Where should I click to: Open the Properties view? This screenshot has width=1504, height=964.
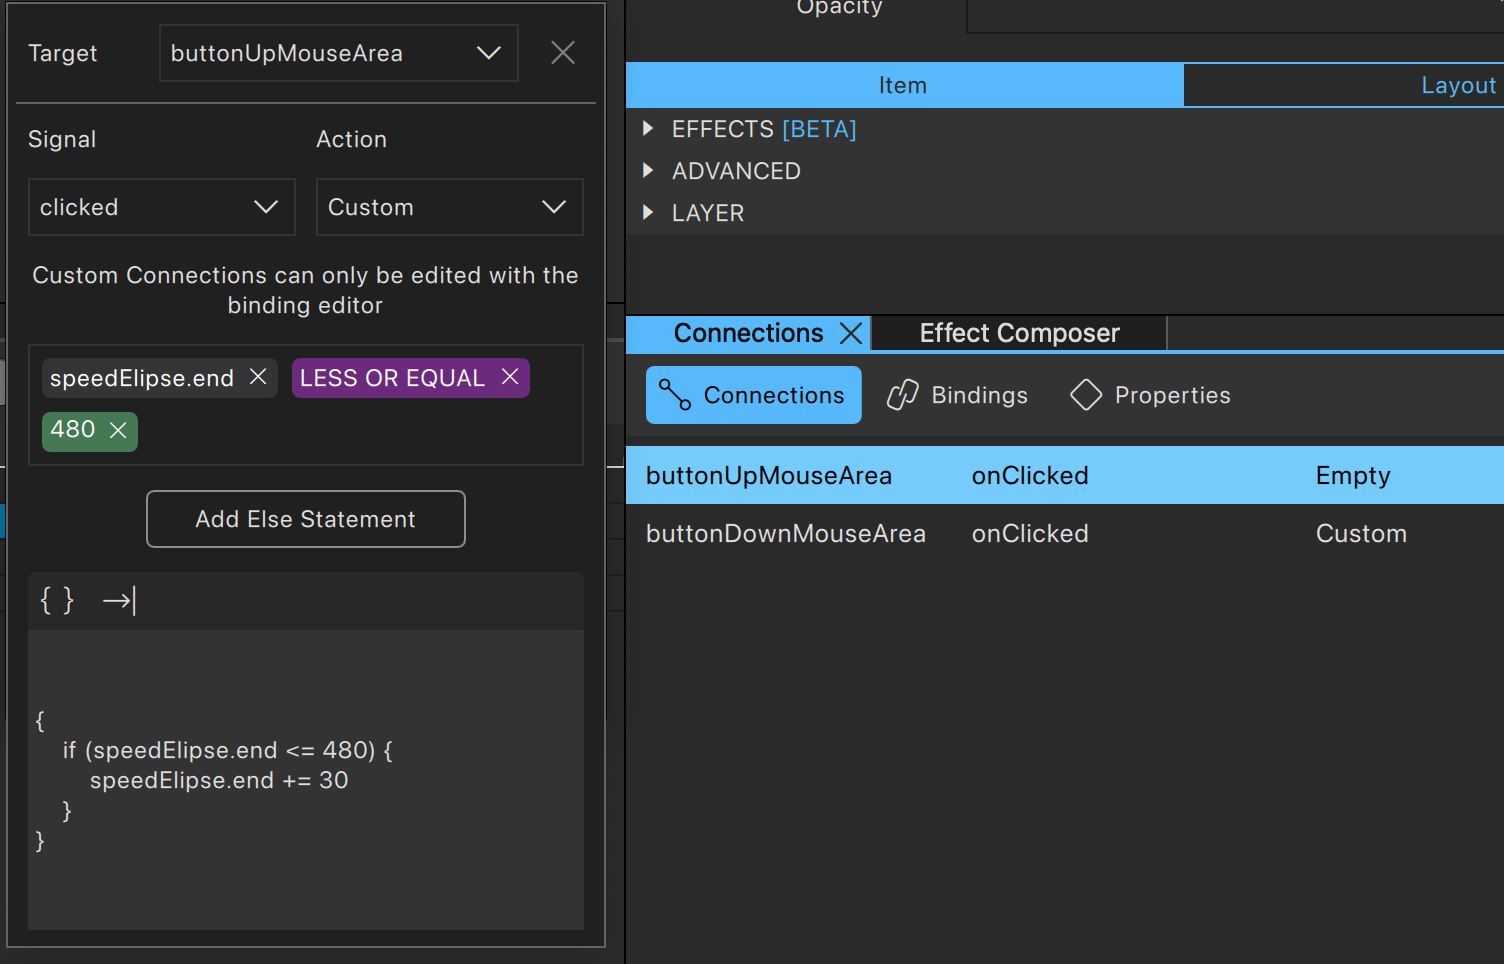point(1150,395)
